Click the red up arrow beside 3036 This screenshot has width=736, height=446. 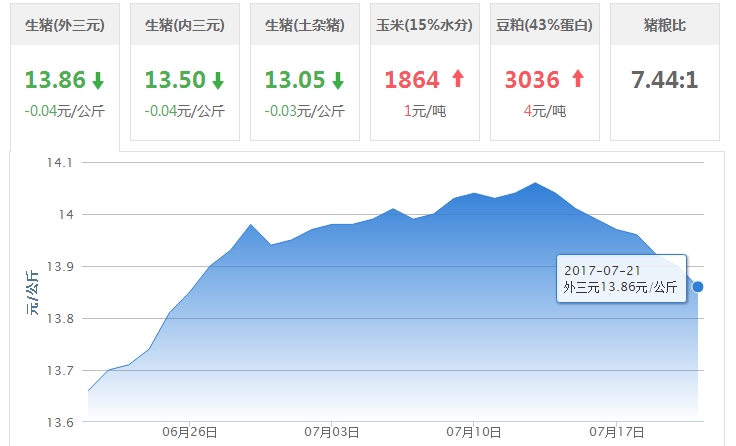tap(577, 80)
